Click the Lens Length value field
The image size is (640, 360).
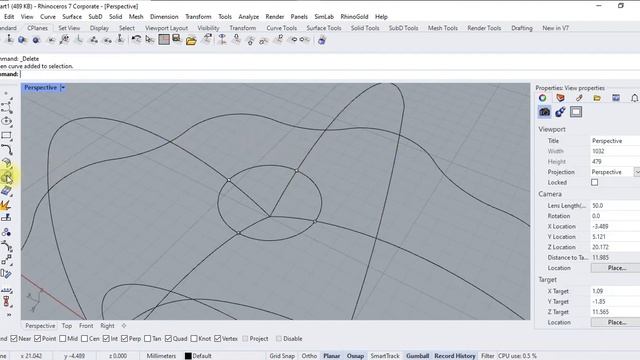(616, 206)
